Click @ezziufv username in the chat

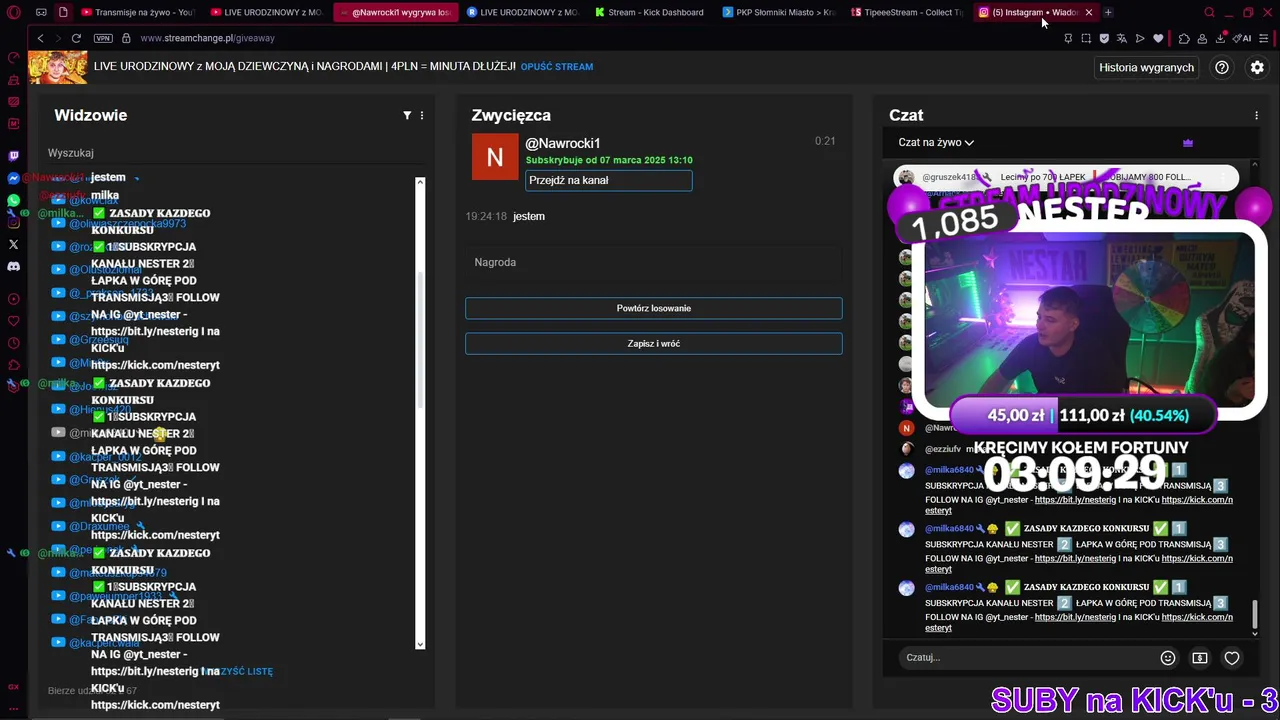(943, 449)
